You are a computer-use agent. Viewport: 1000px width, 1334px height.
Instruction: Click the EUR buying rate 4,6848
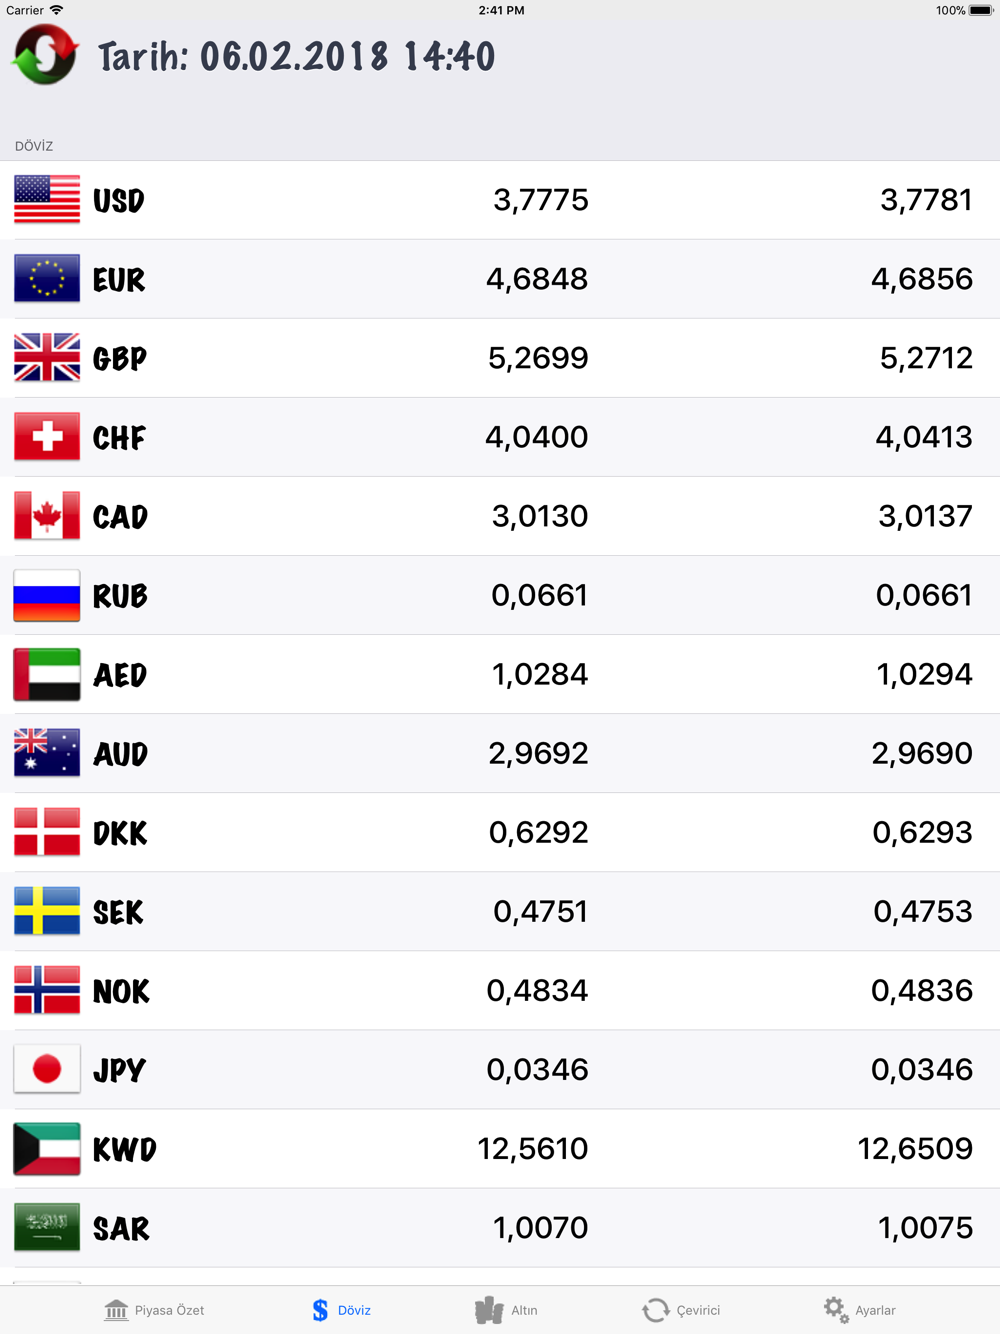point(537,279)
